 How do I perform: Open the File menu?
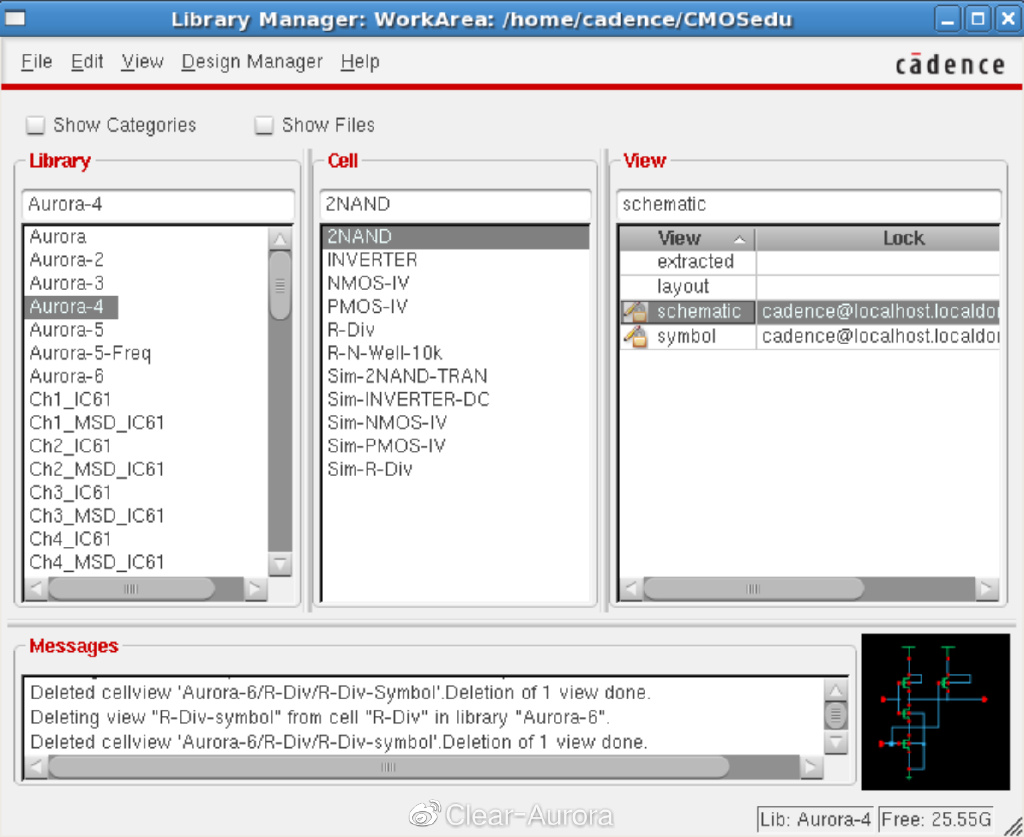pos(37,62)
